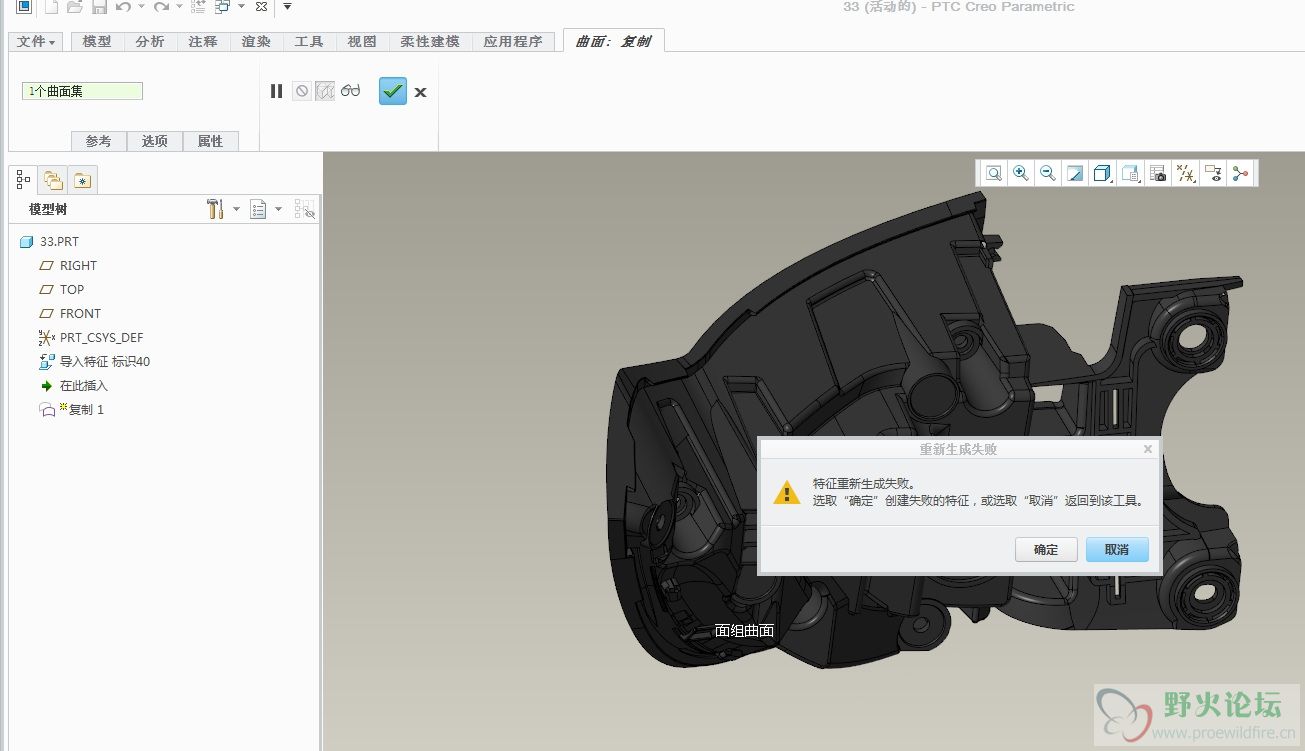This screenshot has height=751, width=1305.
Task: Select the 在此插入 marker
Action: 73,386
